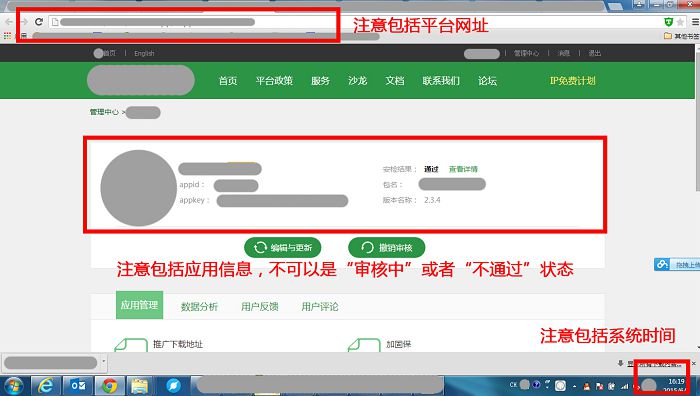Image resolution: width=700 pixels, height=396 pixels.
Task: Open Outlook from the taskbar
Action: 78,386
